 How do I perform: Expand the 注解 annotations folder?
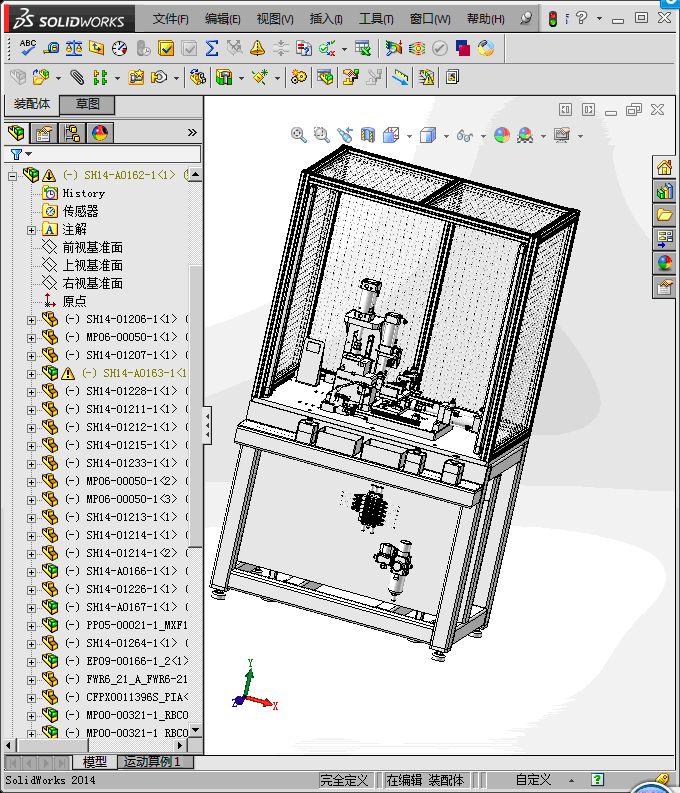point(31,231)
